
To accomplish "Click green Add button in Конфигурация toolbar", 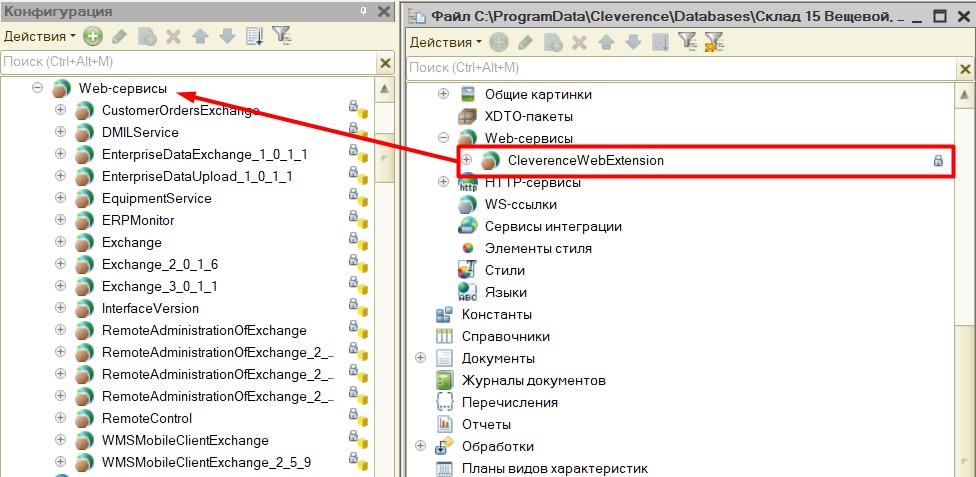I will point(93,37).
